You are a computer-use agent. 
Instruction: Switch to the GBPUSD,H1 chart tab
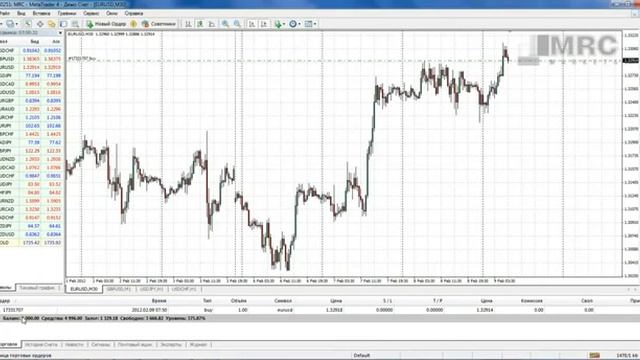(119, 289)
